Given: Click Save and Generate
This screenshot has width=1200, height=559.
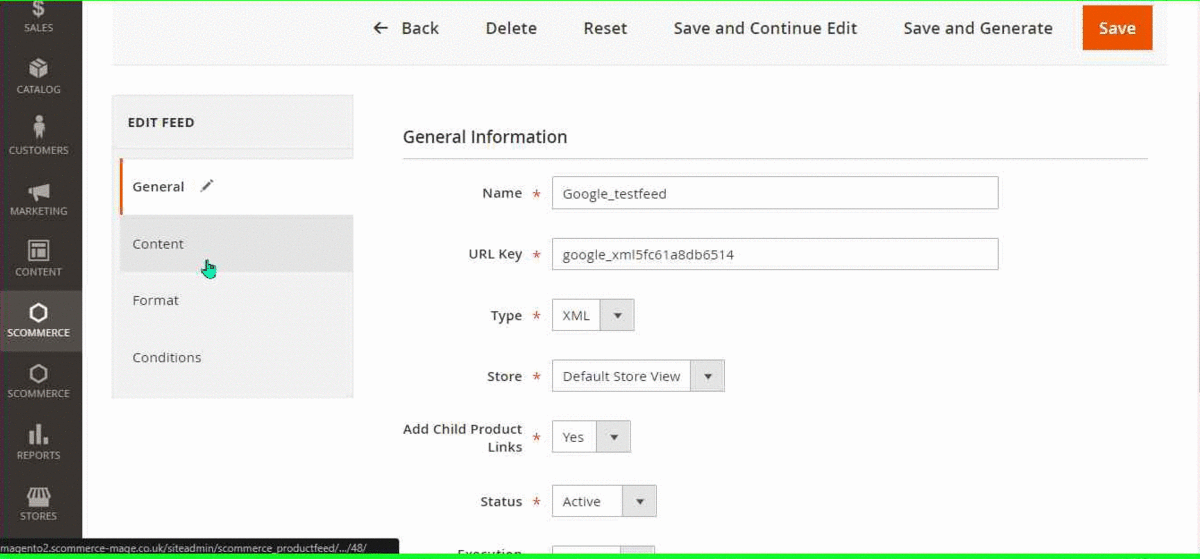Looking at the screenshot, I should click(x=977, y=28).
